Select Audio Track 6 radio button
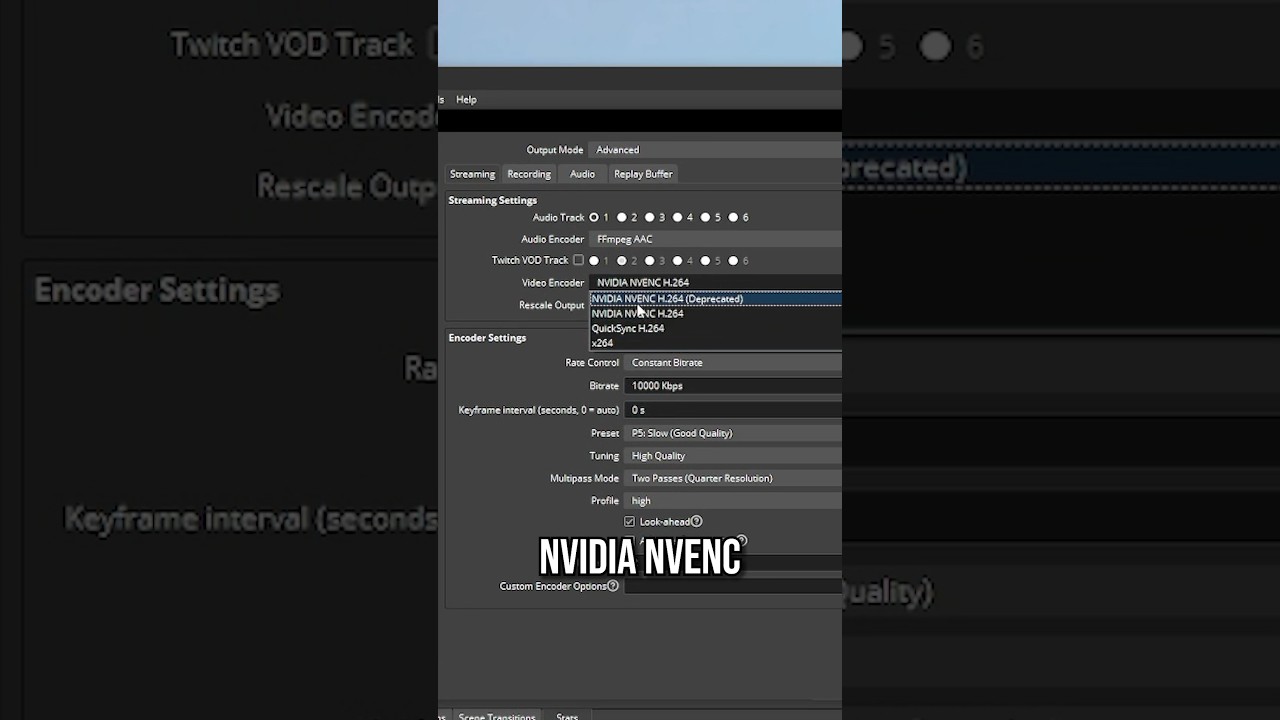The width and height of the screenshot is (1280, 720). [734, 217]
